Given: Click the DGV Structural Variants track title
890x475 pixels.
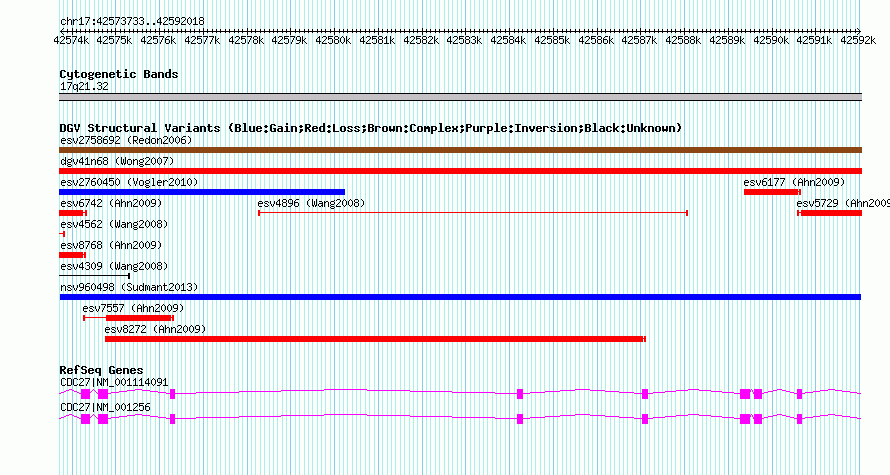Looking at the screenshot, I should 371,128.
